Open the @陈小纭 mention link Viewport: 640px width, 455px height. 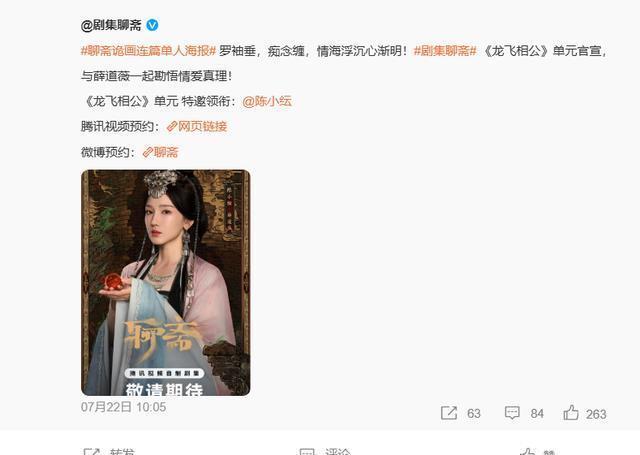267,101
